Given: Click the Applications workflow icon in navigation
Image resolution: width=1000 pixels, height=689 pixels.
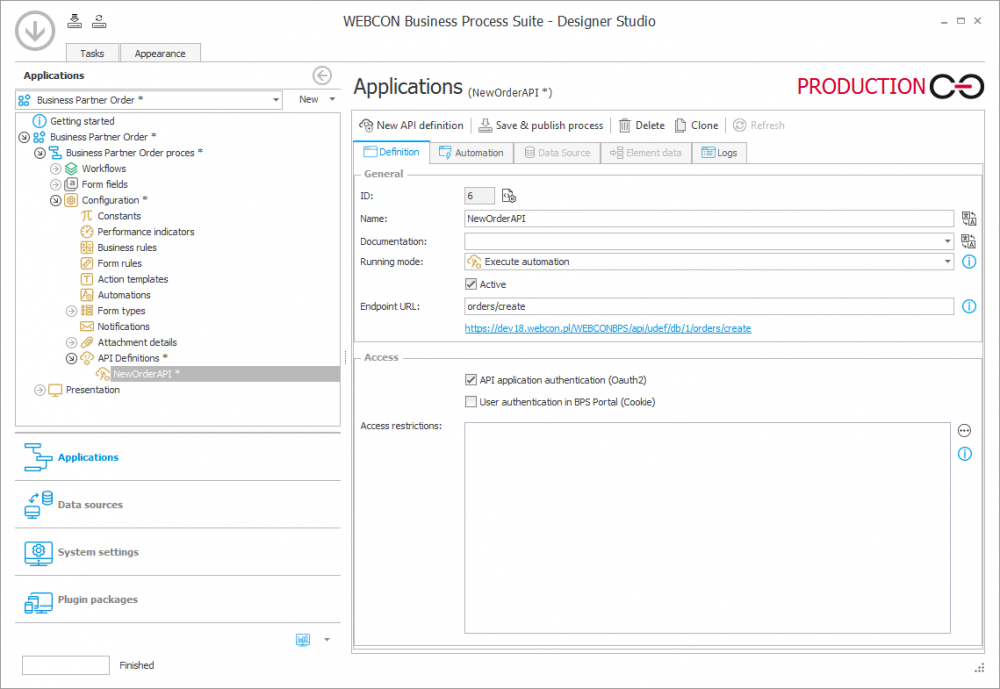Looking at the screenshot, I should [x=38, y=457].
